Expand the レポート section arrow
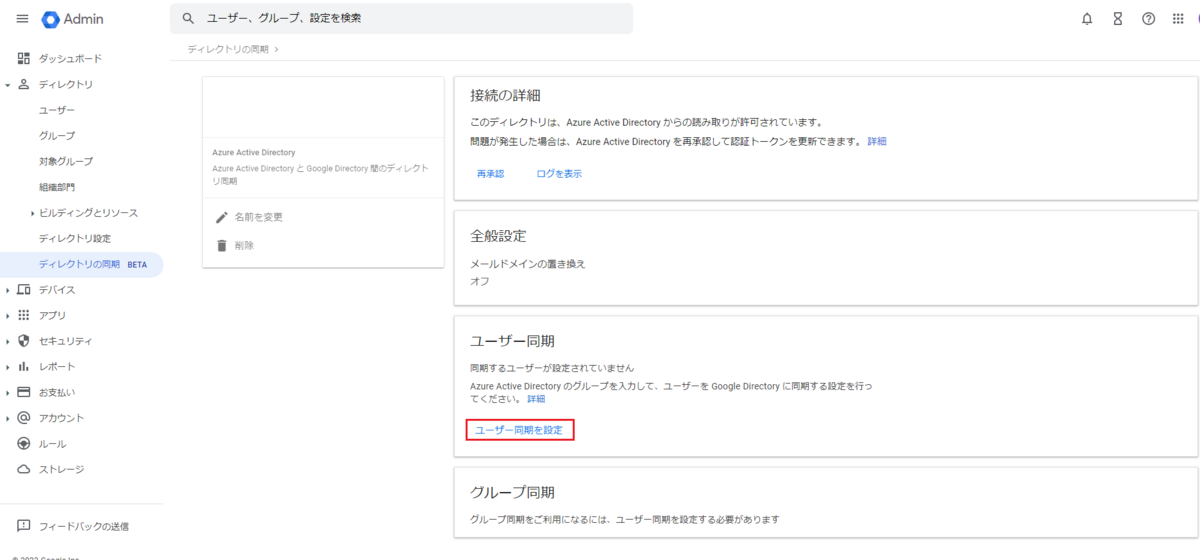Viewport: 1200px width, 560px height. (x=8, y=367)
